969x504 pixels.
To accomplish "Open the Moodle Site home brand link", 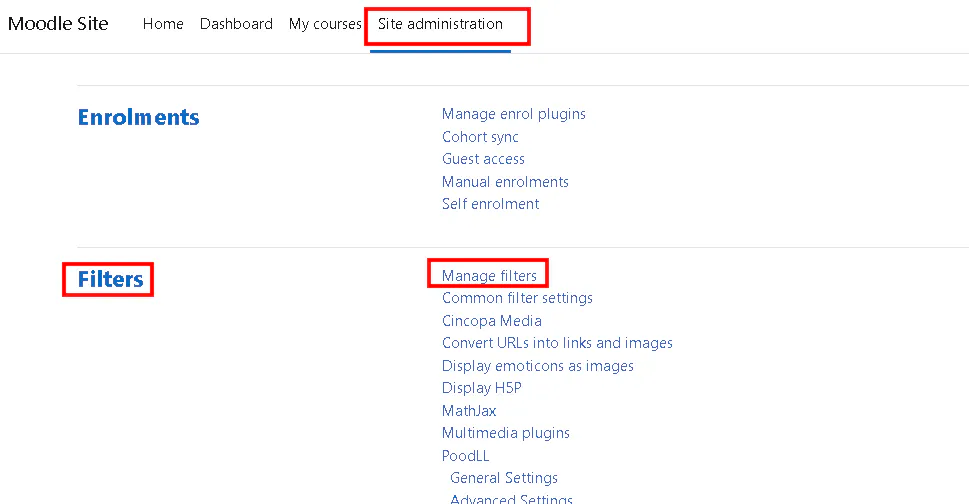I will coord(58,23).
